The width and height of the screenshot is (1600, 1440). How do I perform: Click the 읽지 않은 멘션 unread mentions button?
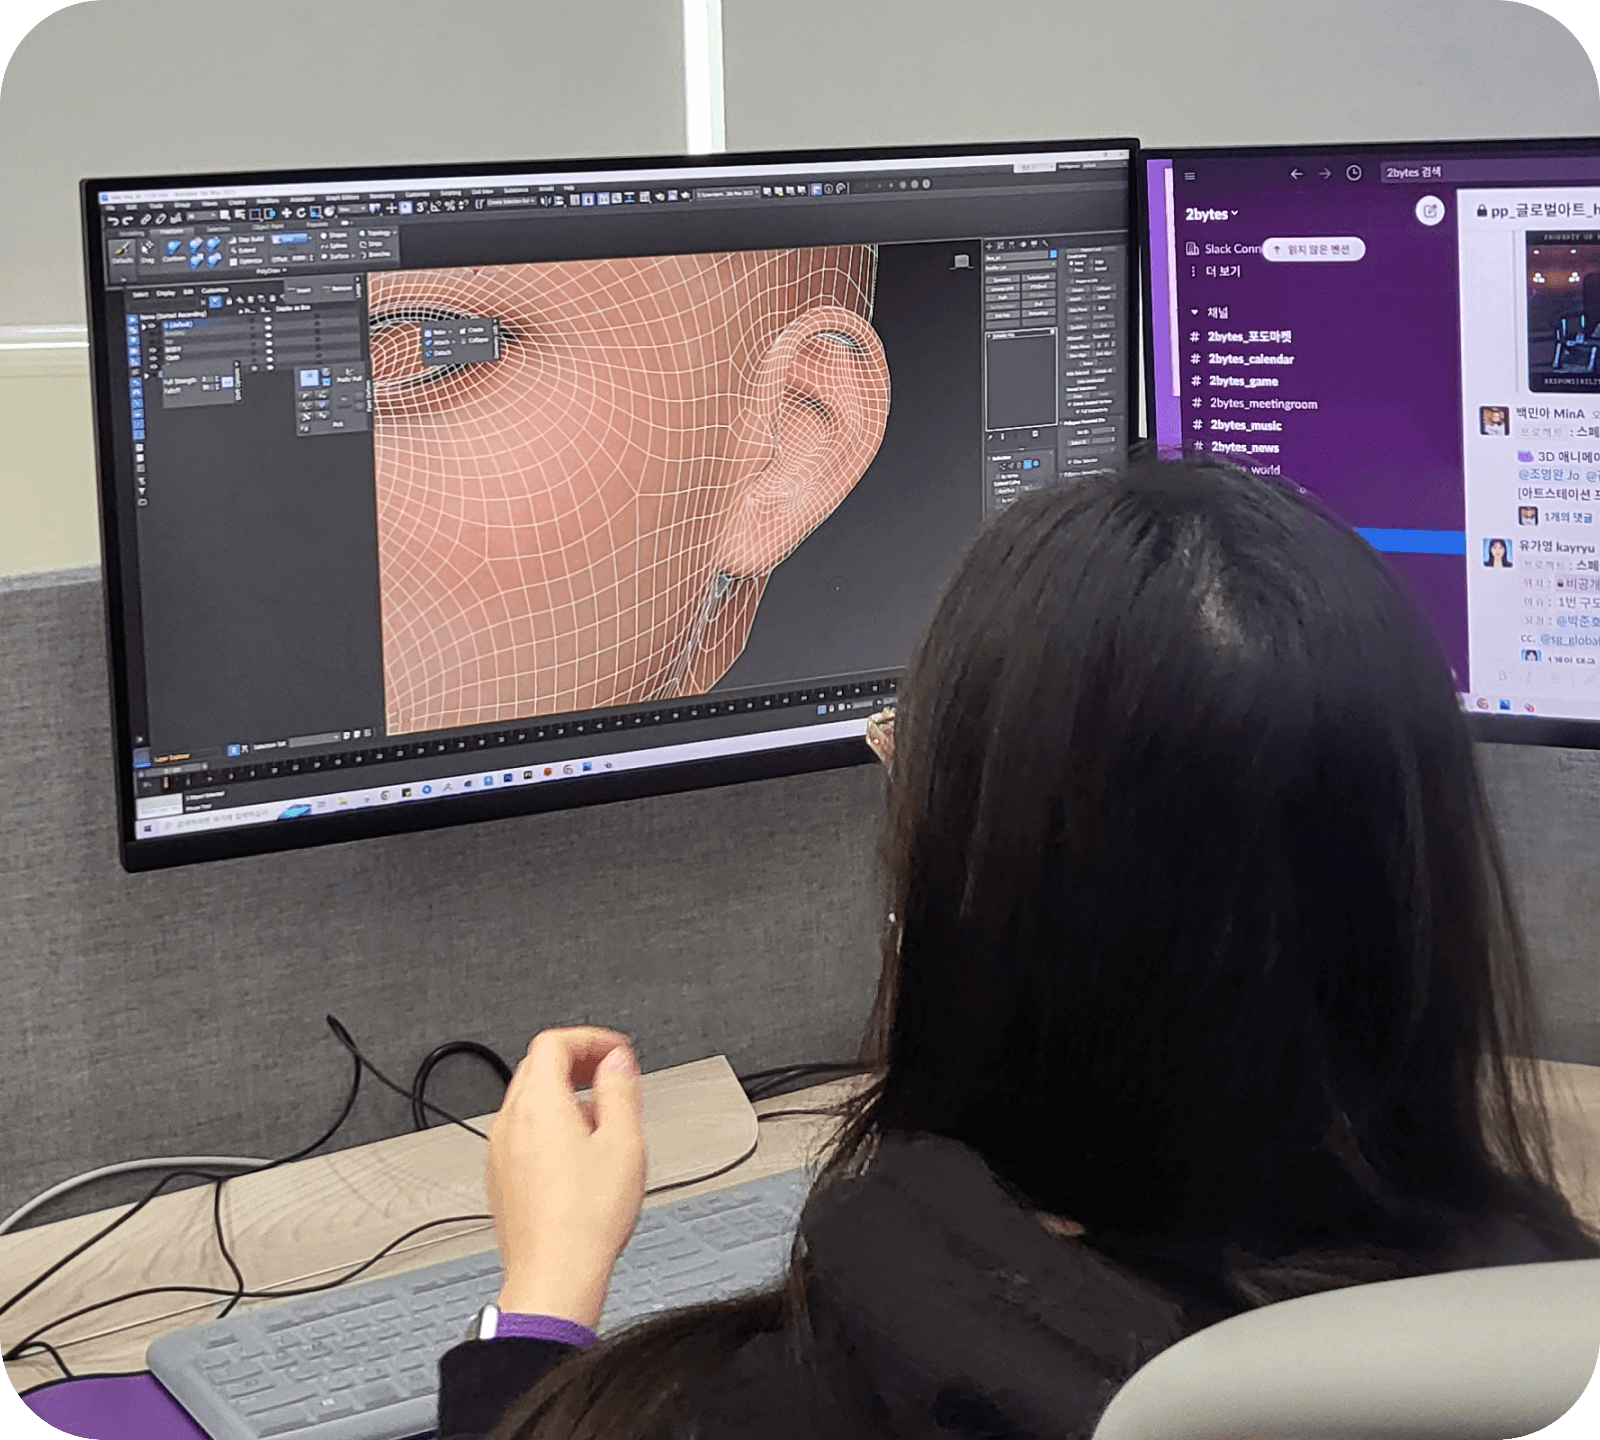(1312, 249)
